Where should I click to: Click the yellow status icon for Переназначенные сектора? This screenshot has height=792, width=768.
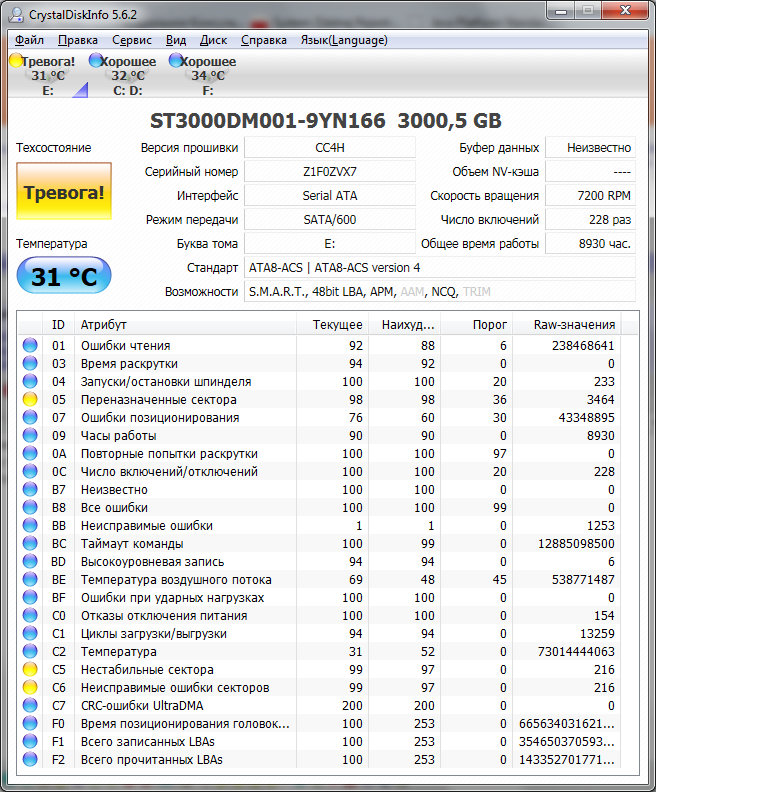(x=30, y=400)
